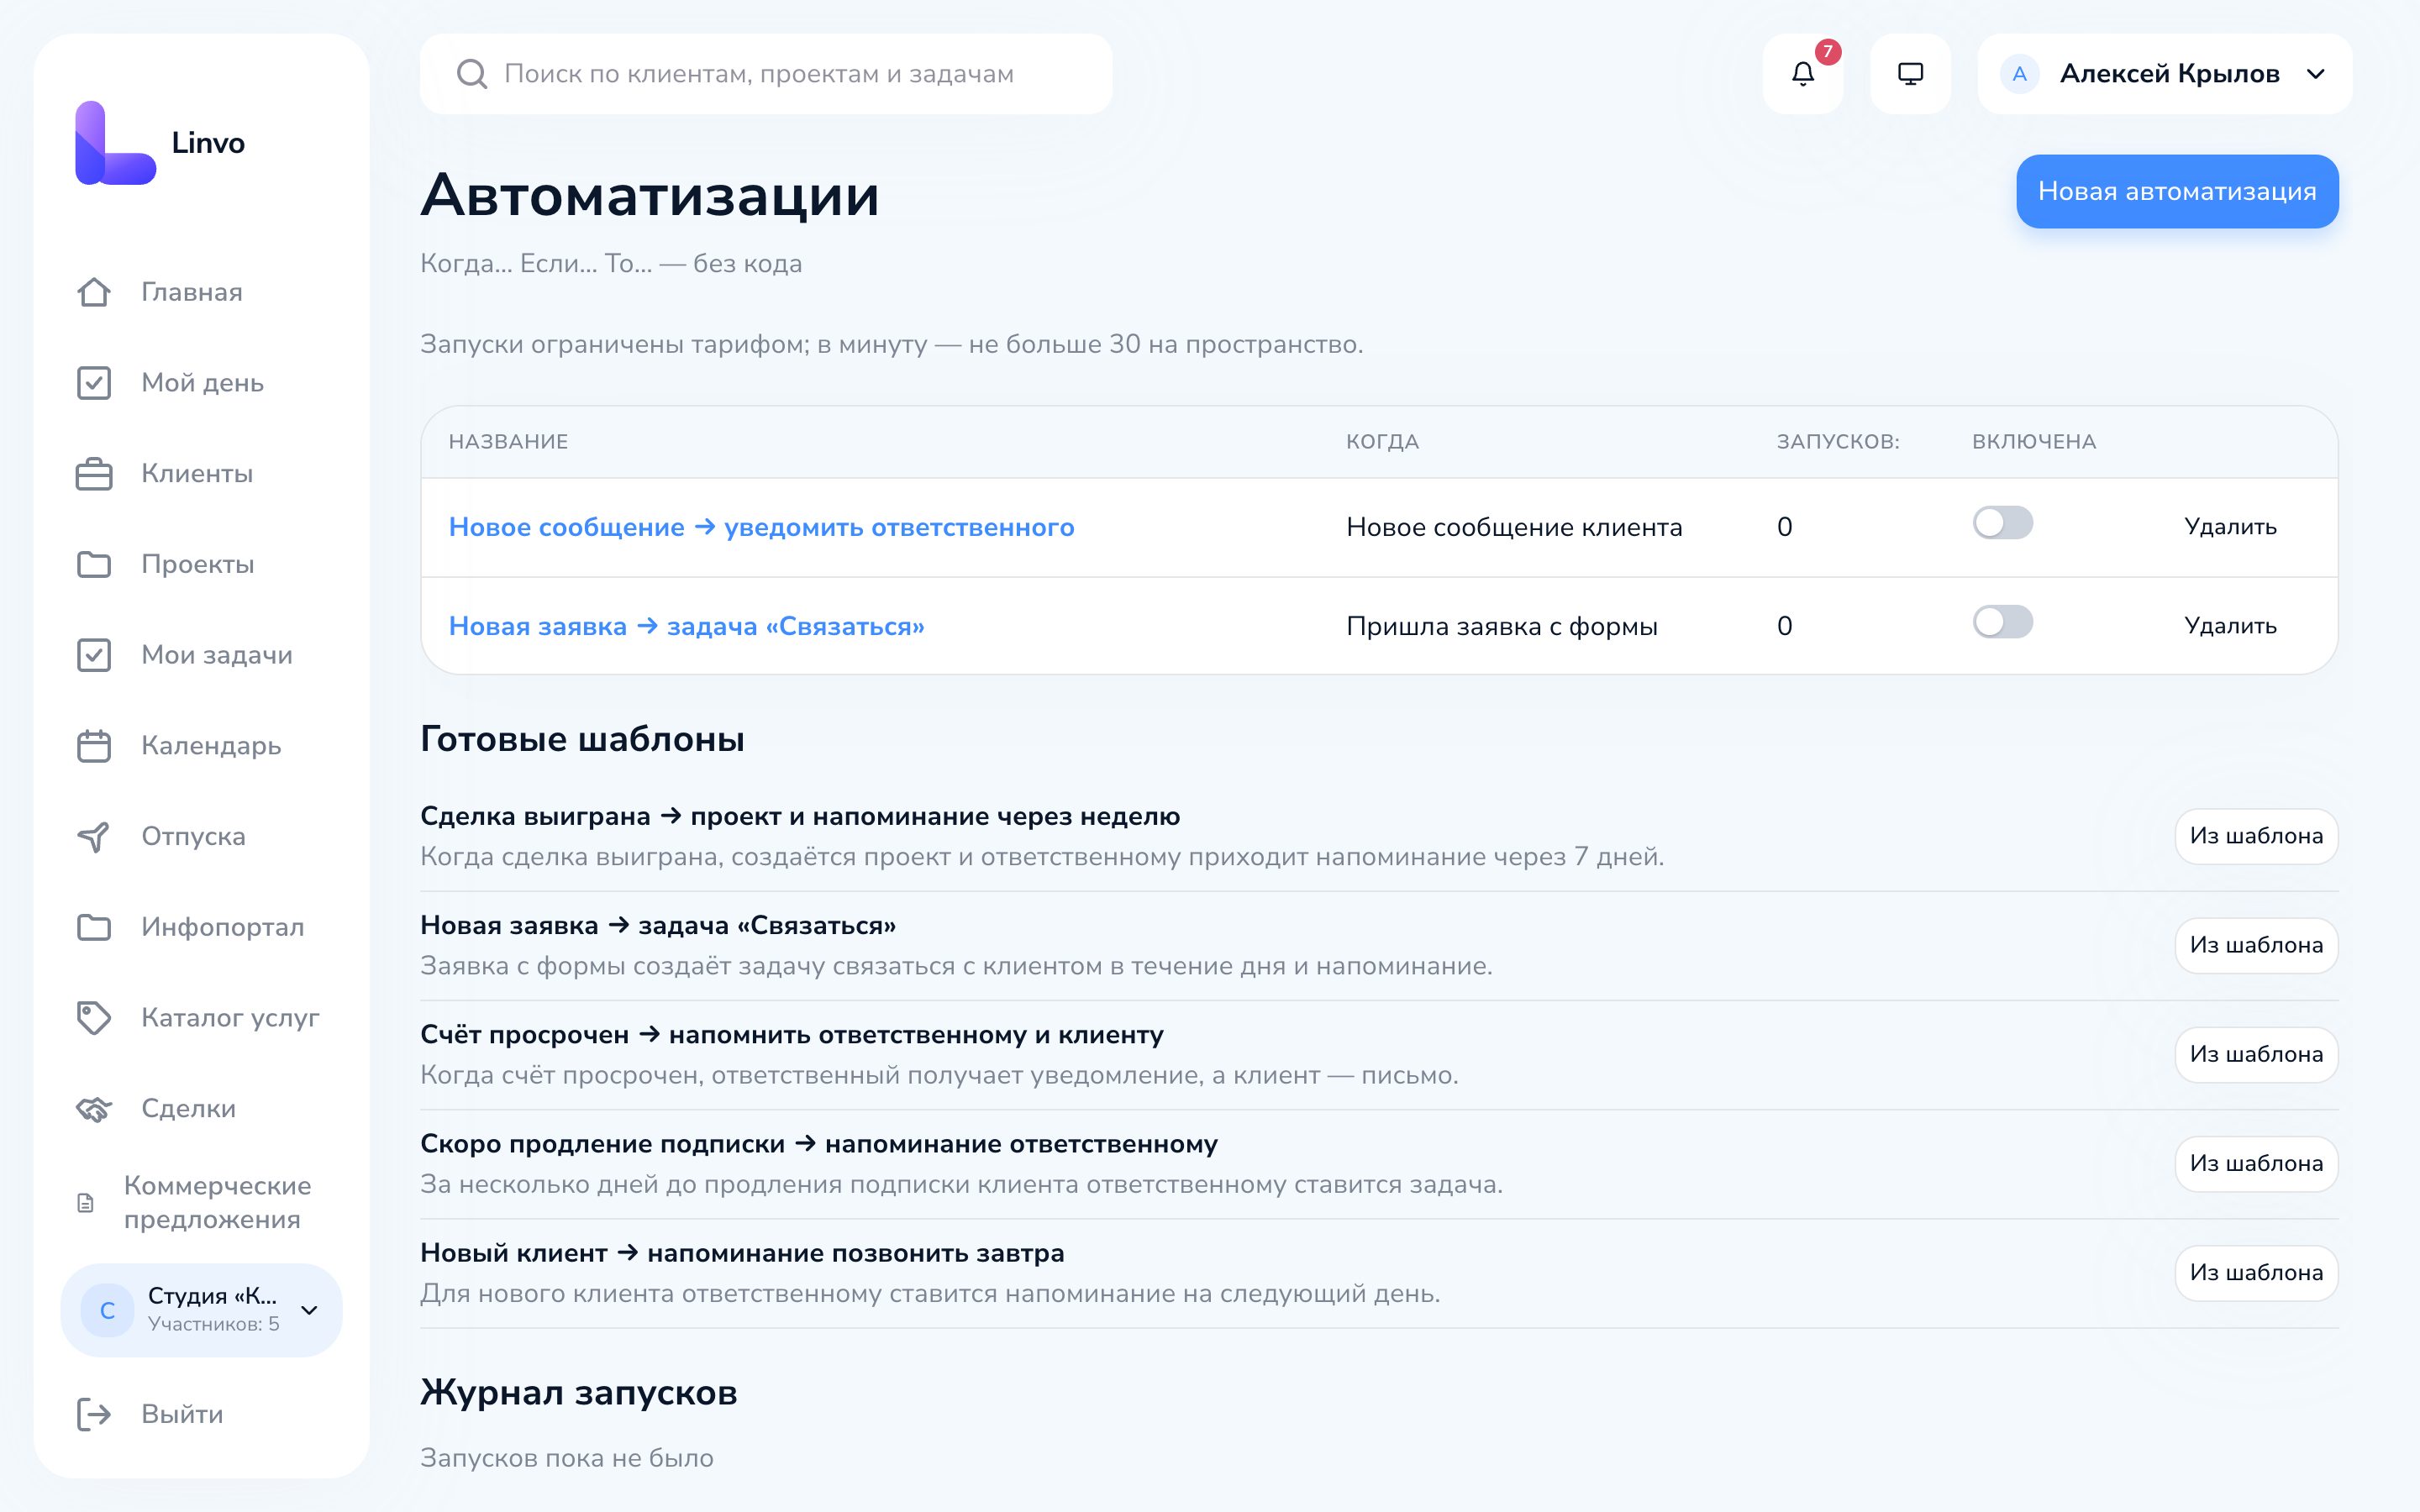Click the Linvo logo icon
Screen dimensions: 2420x1512
[x=115, y=143]
